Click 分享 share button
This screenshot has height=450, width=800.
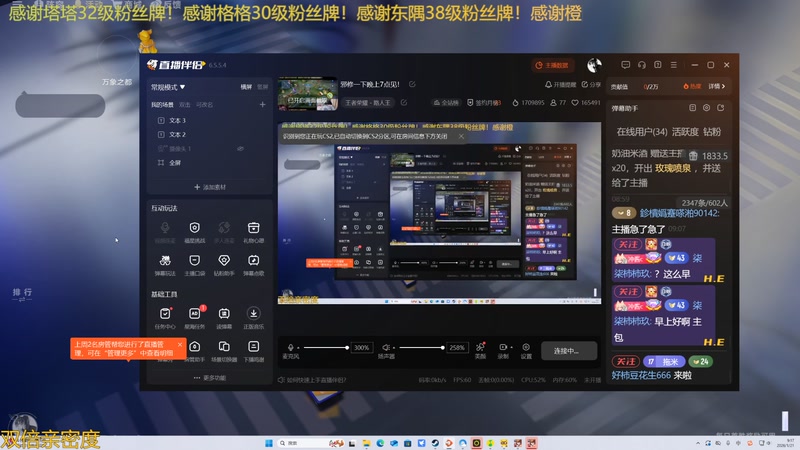pos(591,85)
